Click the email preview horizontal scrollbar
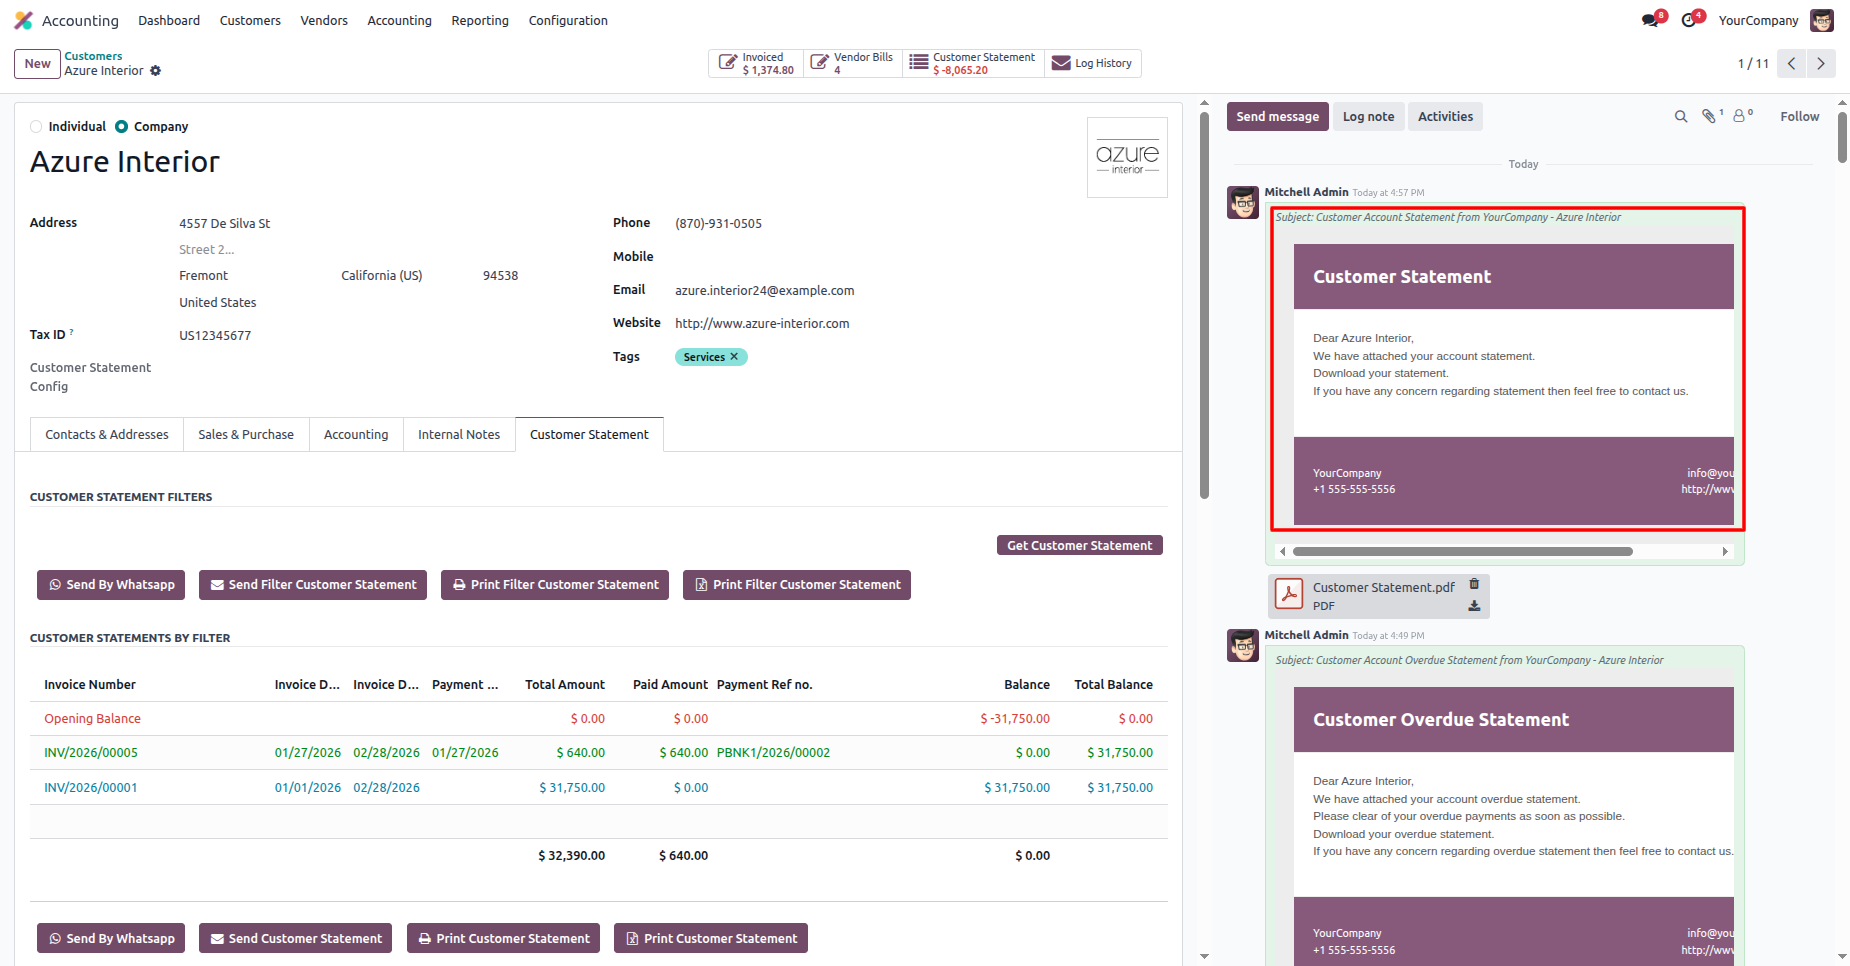Screen dimensions: 1850x966 point(1462,552)
